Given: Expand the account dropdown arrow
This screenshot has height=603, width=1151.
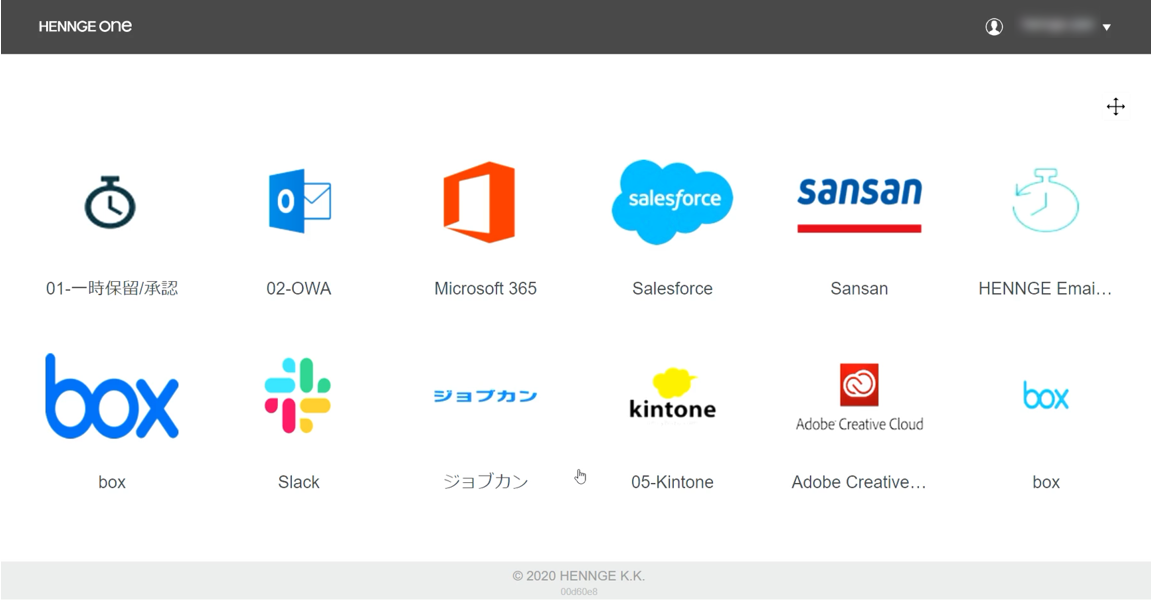Looking at the screenshot, I should pyautogui.click(x=1106, y=27).
